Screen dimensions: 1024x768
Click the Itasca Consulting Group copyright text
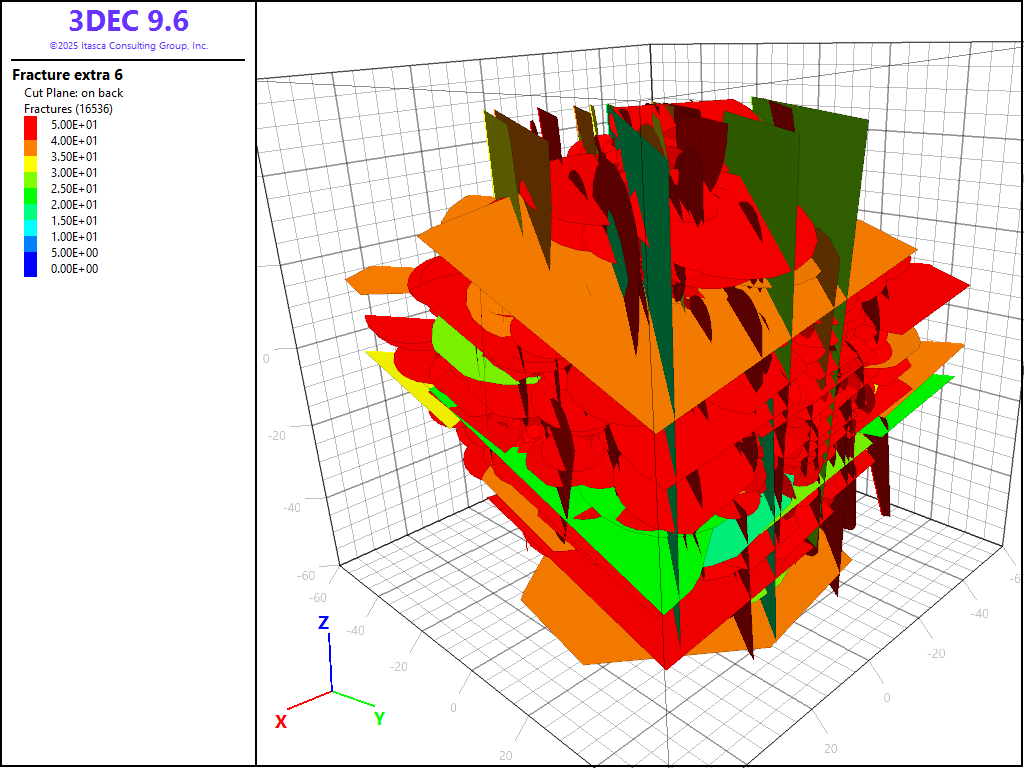click(128, 46)
